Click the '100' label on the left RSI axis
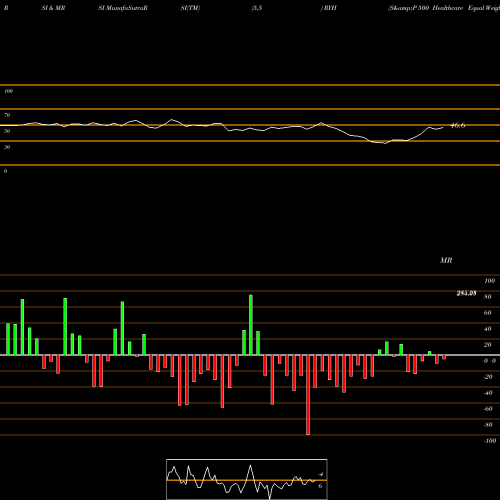Image resolution: width=500 pixels, height=500 pixels. point(8,91)
